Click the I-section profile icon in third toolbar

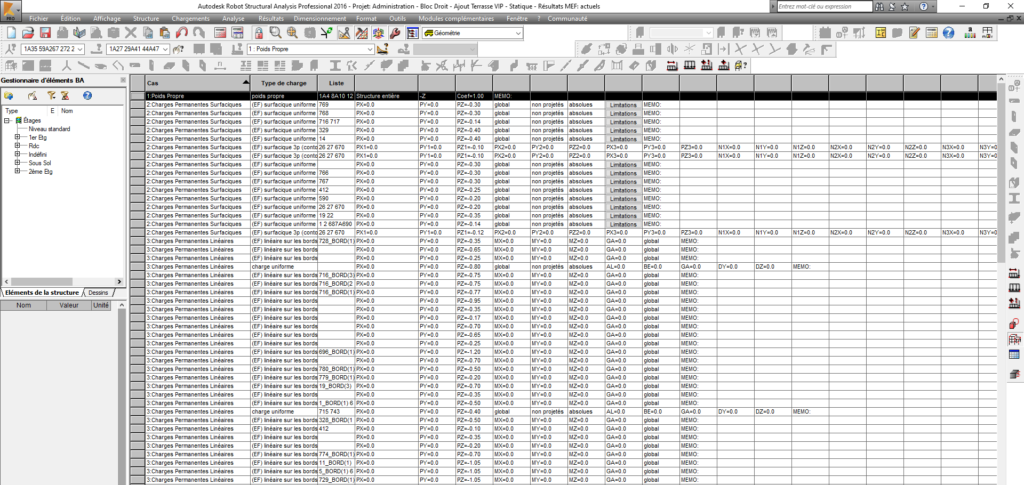click(336, 65)
